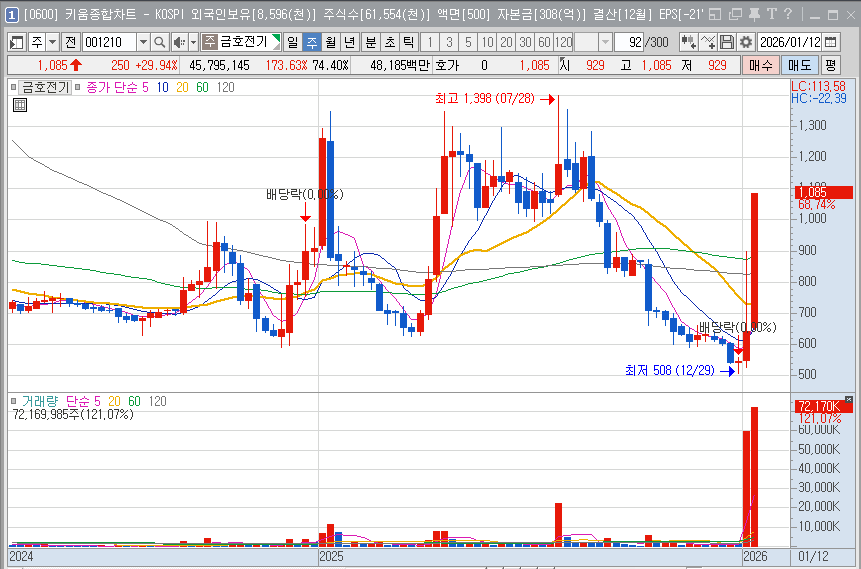Click the 최저 508 (12/29) annotation
The image size is (861, 569).
(670, 371)
